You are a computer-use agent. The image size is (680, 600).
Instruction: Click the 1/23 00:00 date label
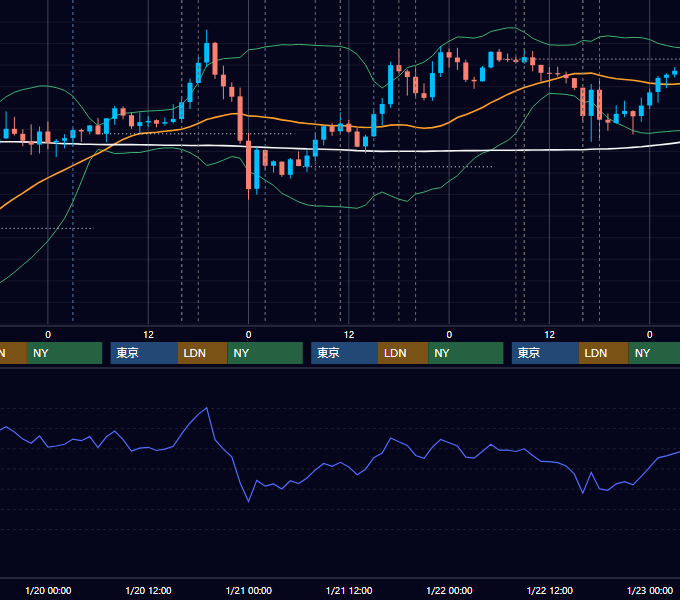[650, 590]
